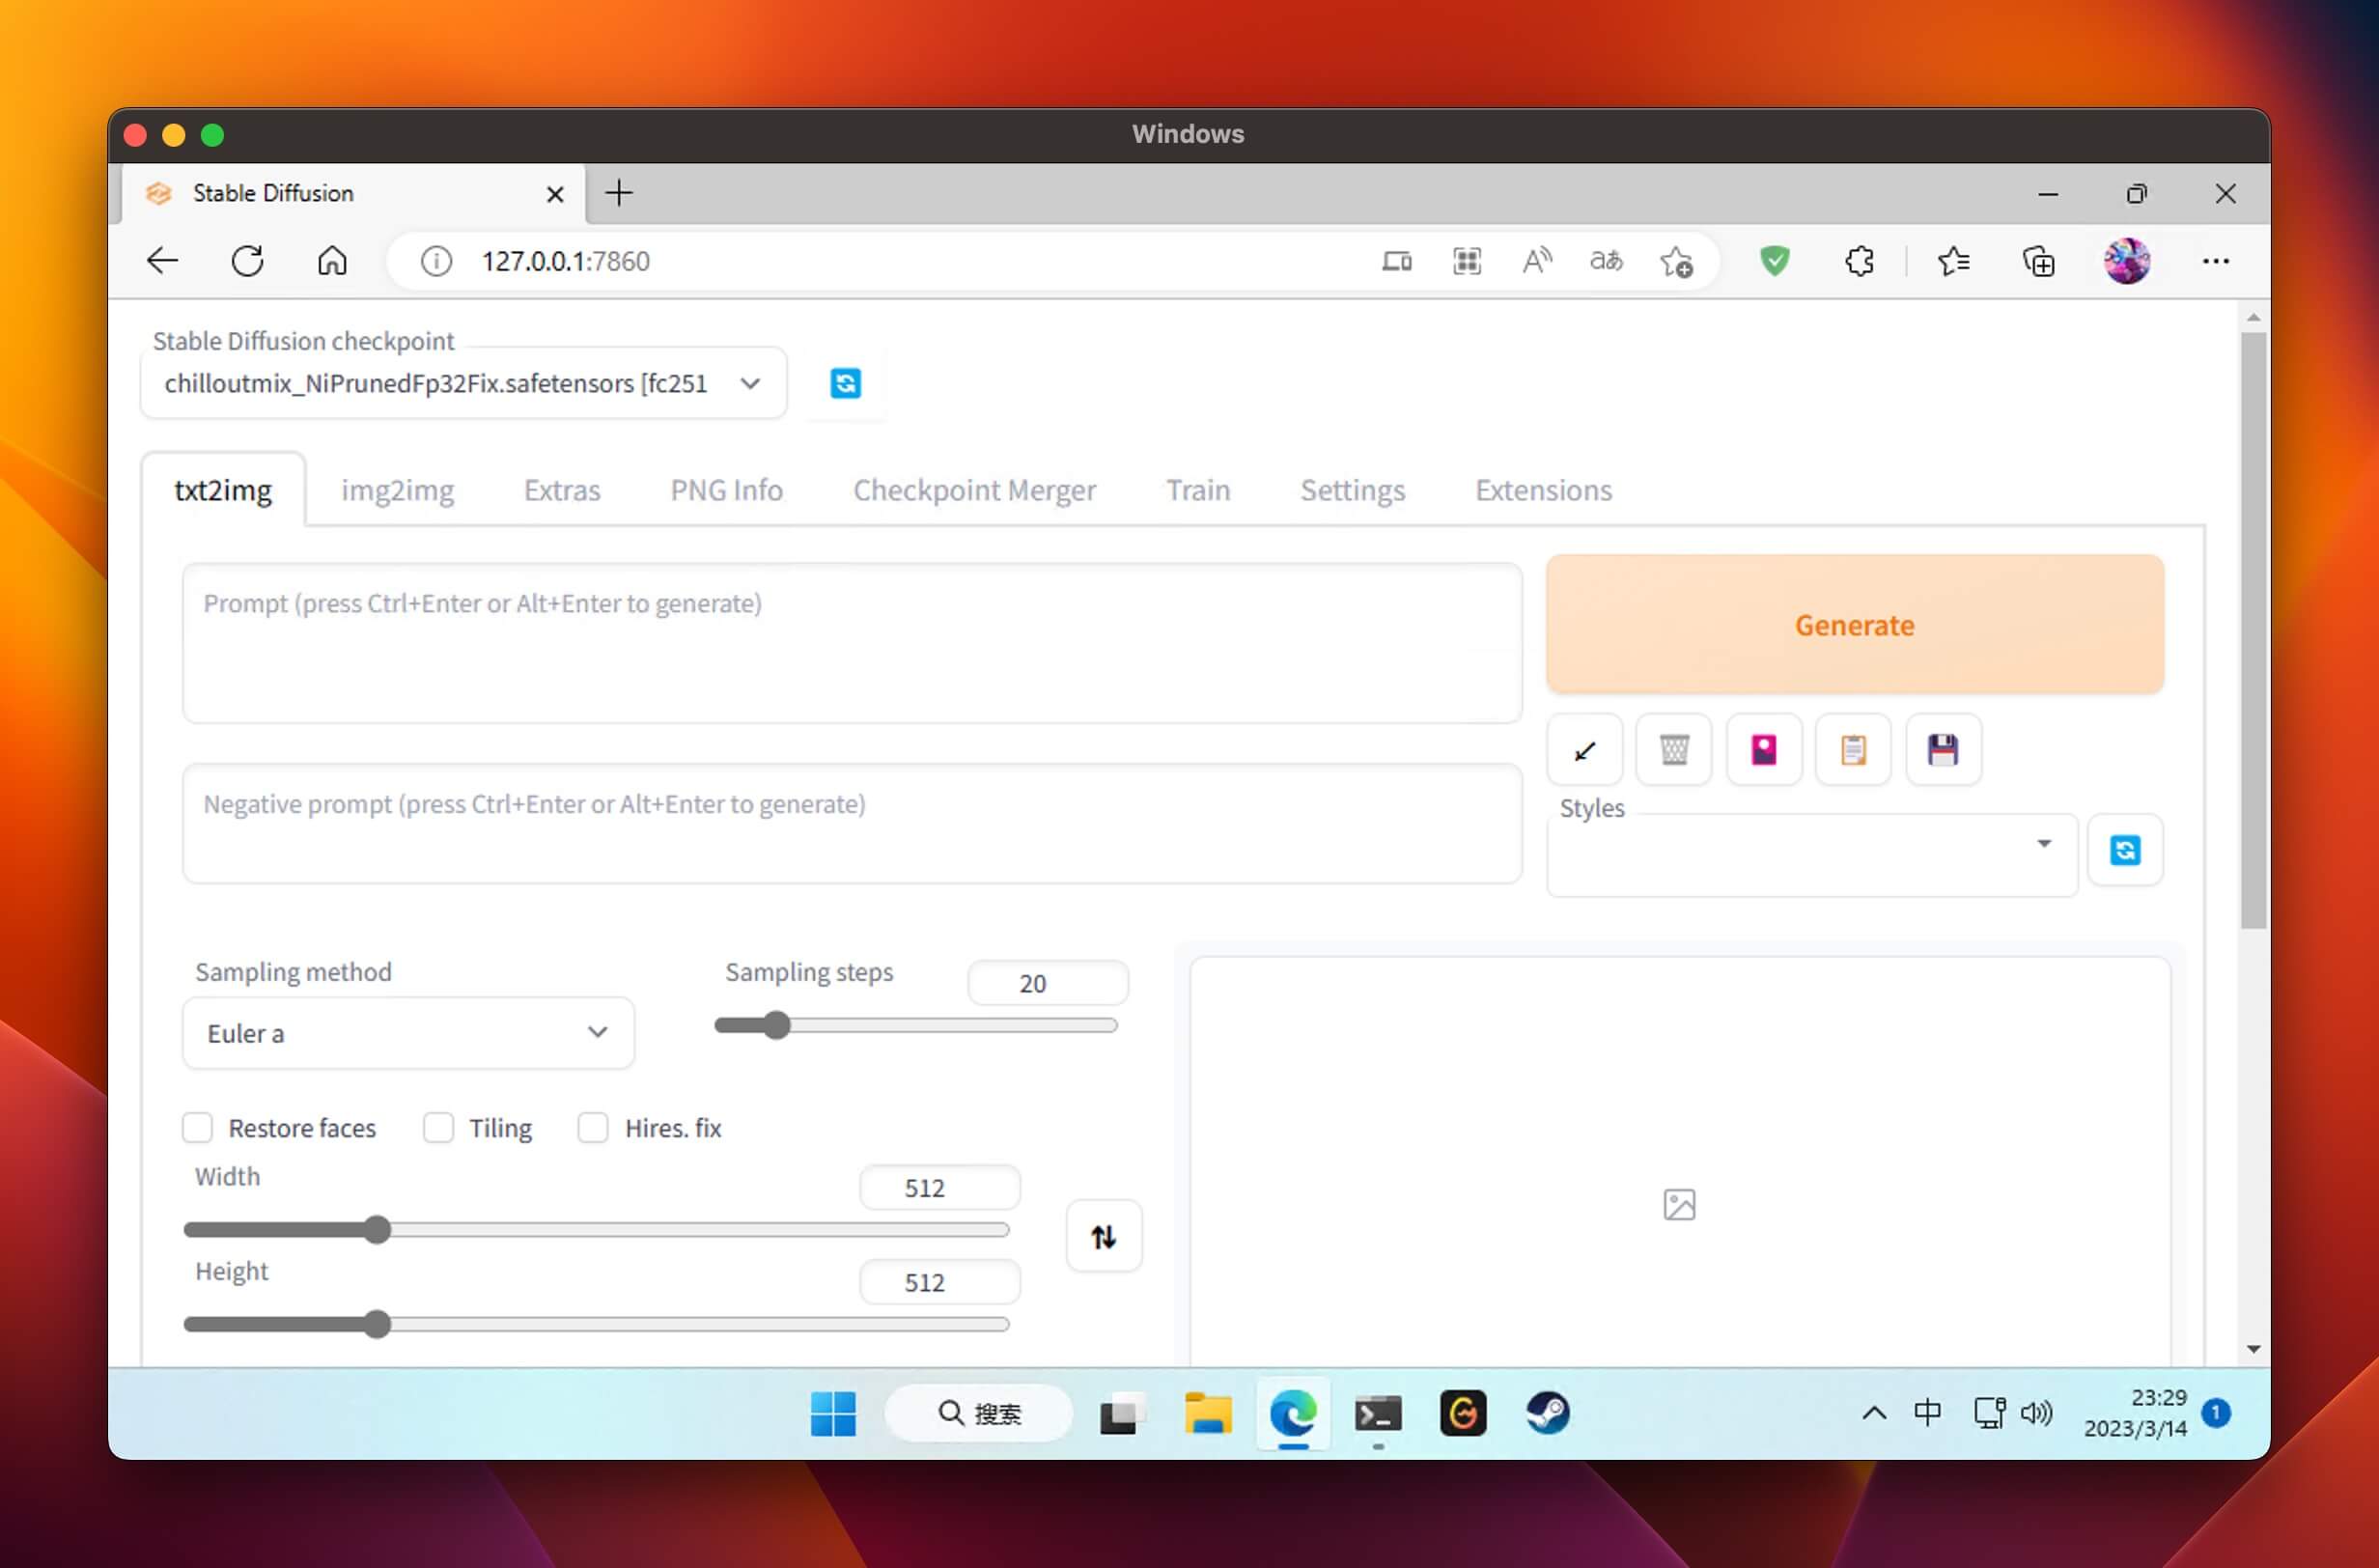Refresh the Stable Diffusion checkpoint list
The height and width of the screenshot is (1568, 2379).
[x=845, y=383]
